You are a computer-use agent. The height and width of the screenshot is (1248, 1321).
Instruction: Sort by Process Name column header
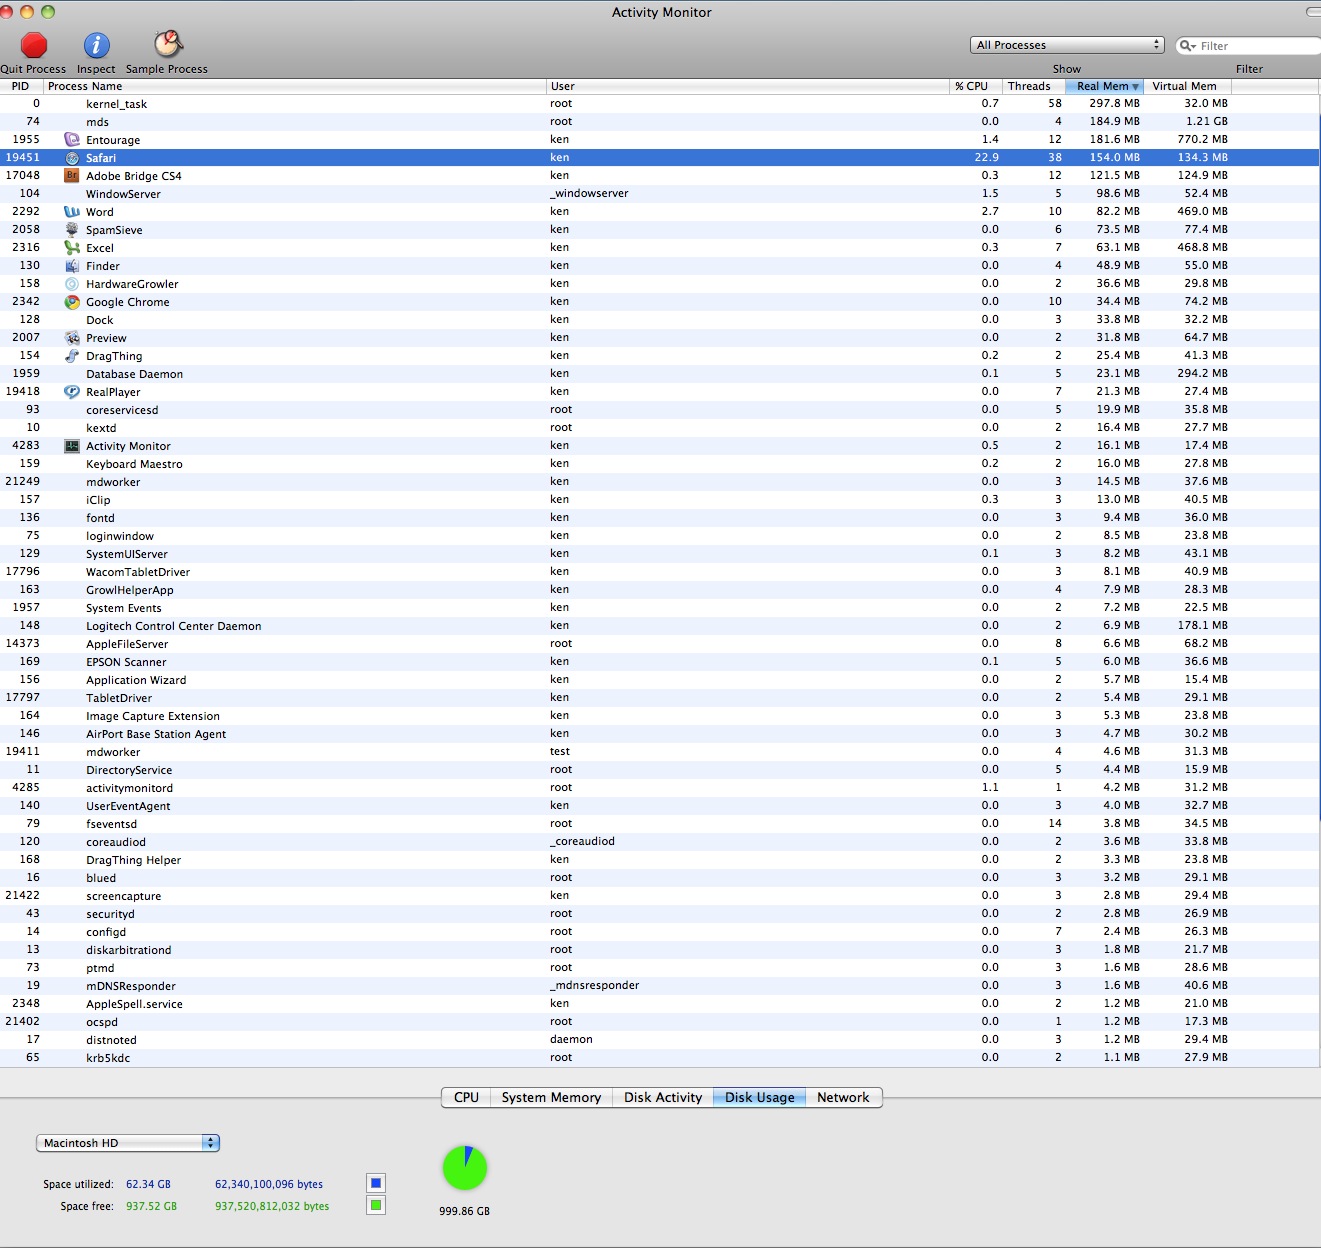click(x=295, y=86)
